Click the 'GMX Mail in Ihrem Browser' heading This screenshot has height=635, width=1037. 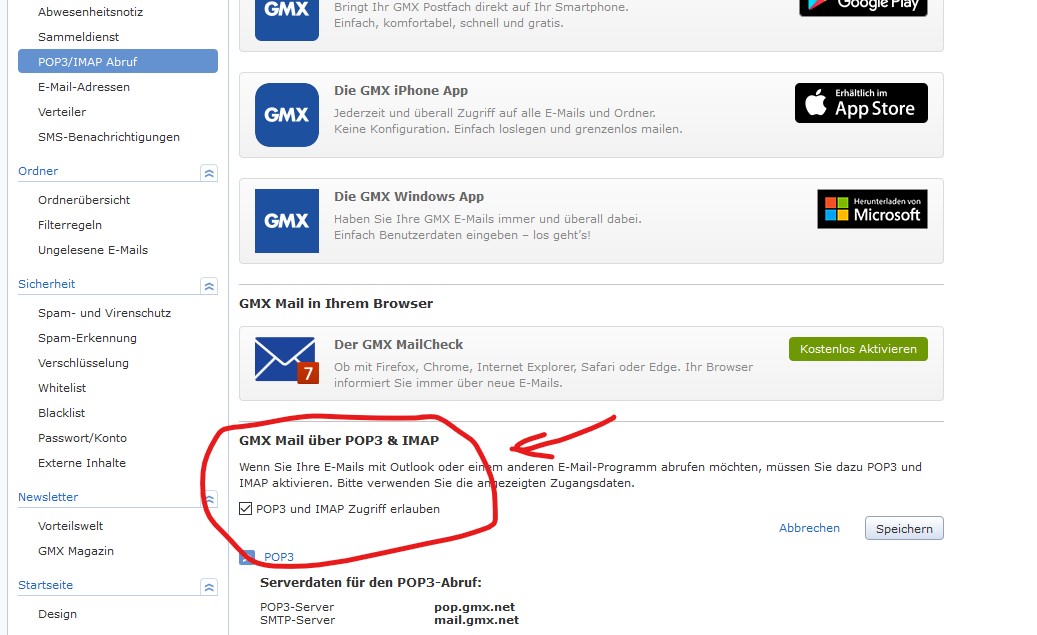pos(336,304)
